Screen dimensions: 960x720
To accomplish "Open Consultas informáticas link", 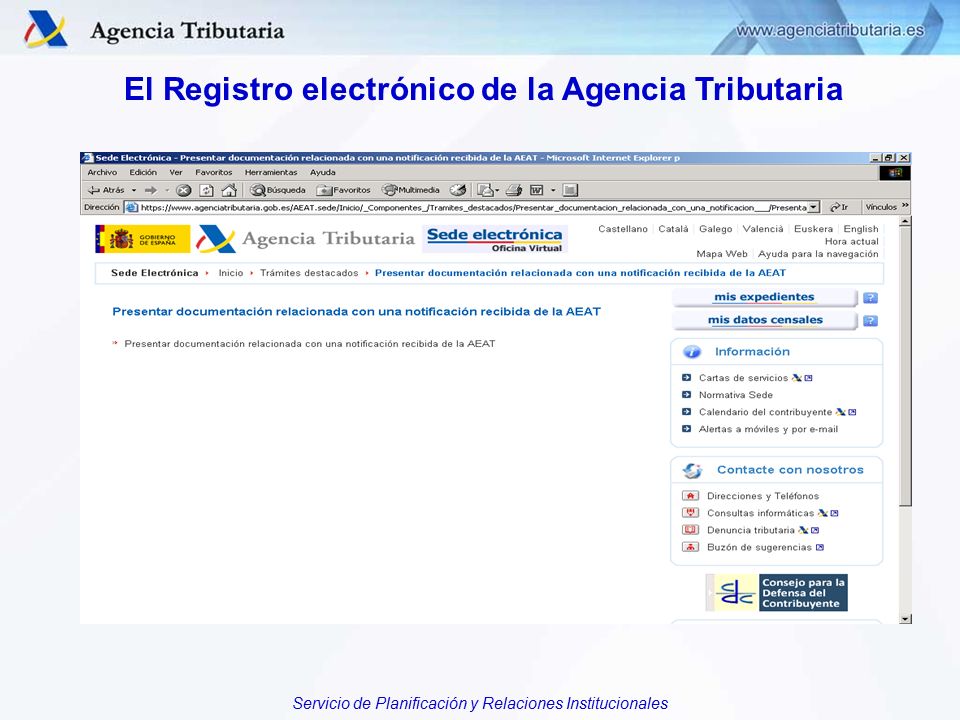I will 760,514.
